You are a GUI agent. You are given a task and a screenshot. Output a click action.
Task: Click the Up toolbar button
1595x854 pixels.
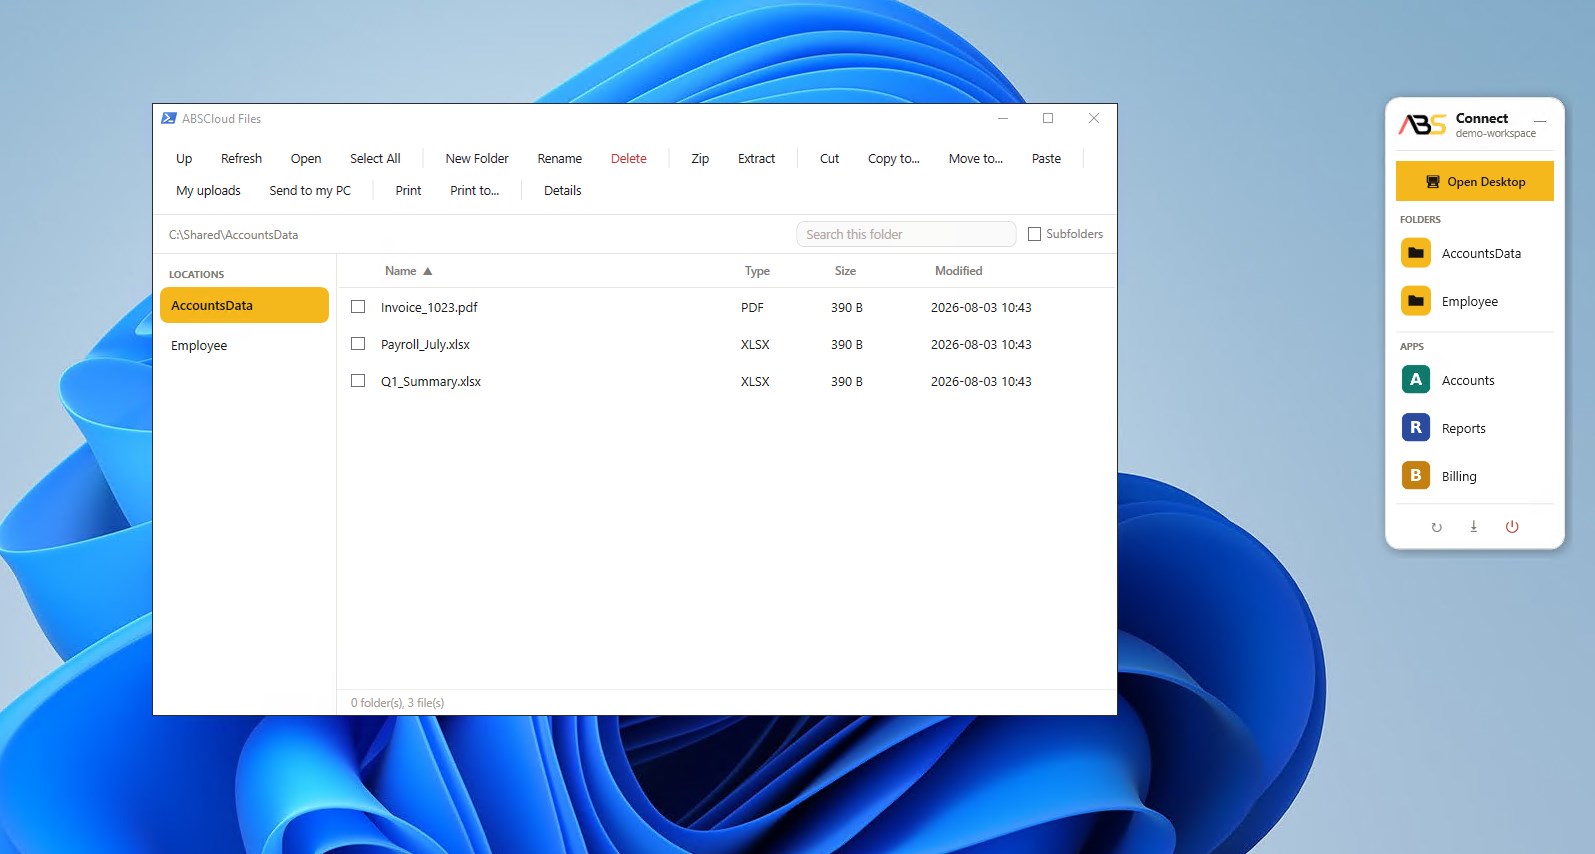point(184,158)
